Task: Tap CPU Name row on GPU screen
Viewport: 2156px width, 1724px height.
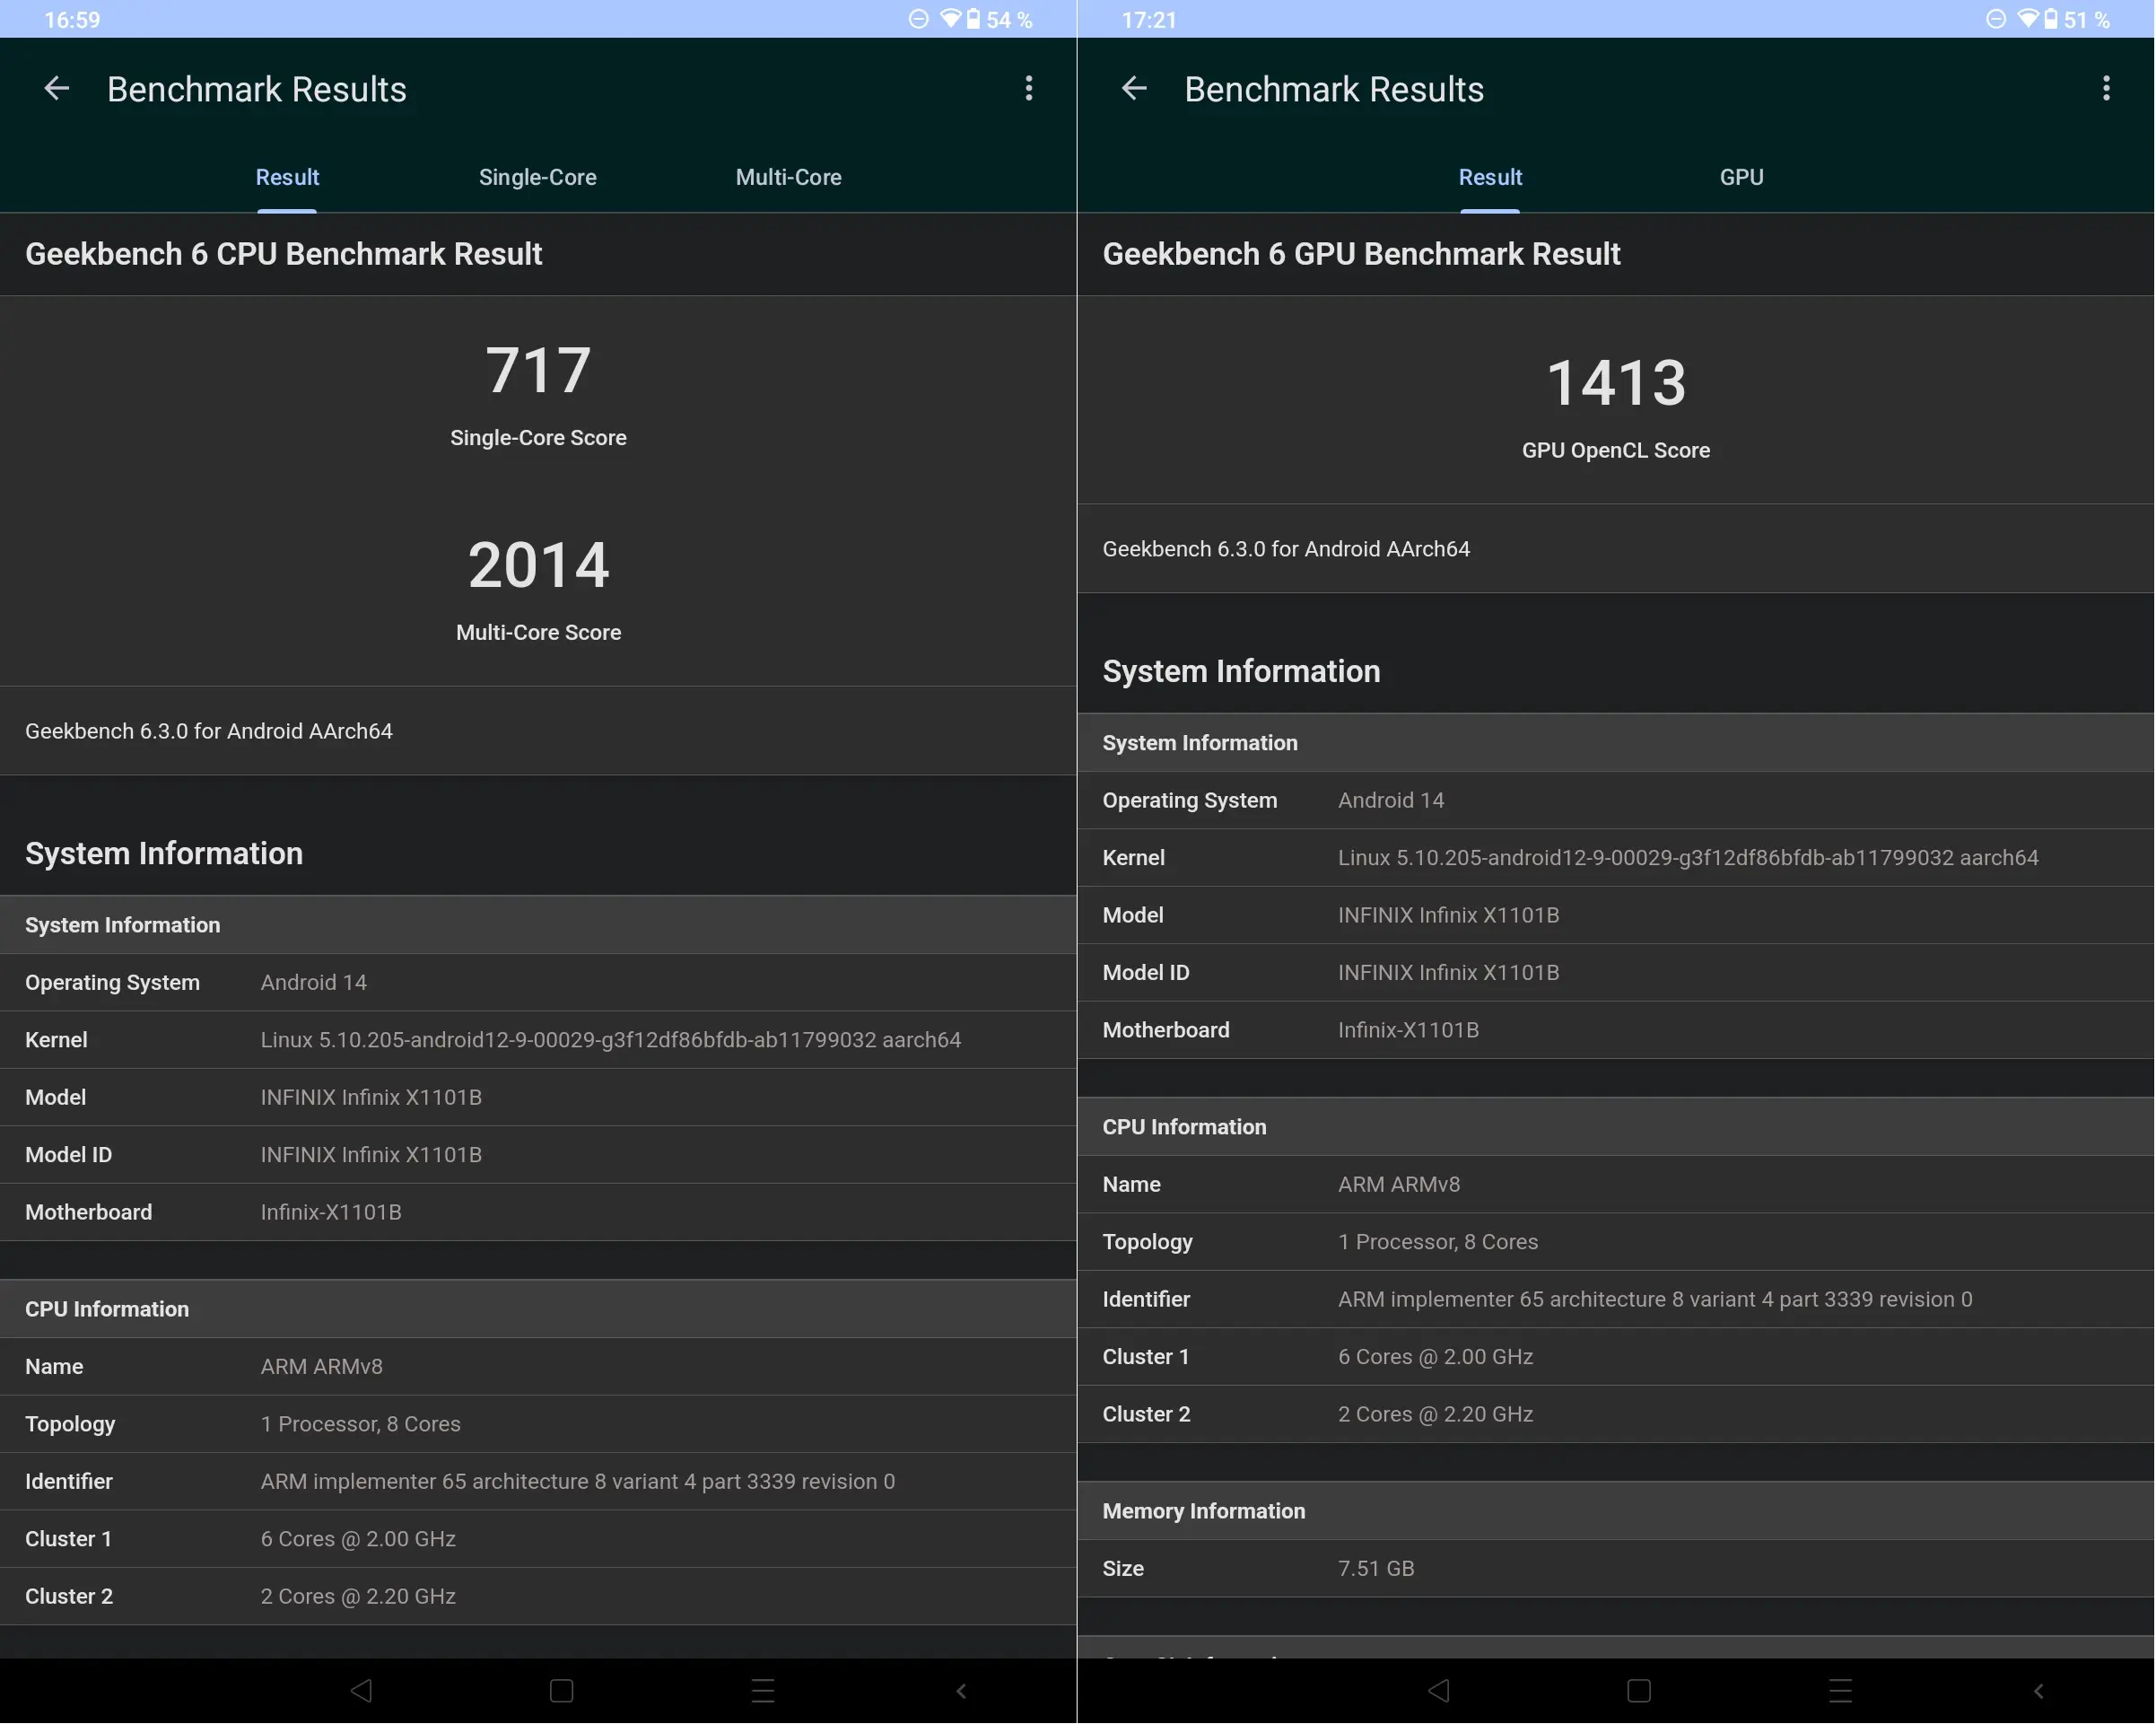Action: pyautogui.click(x=1616, y=1185)
